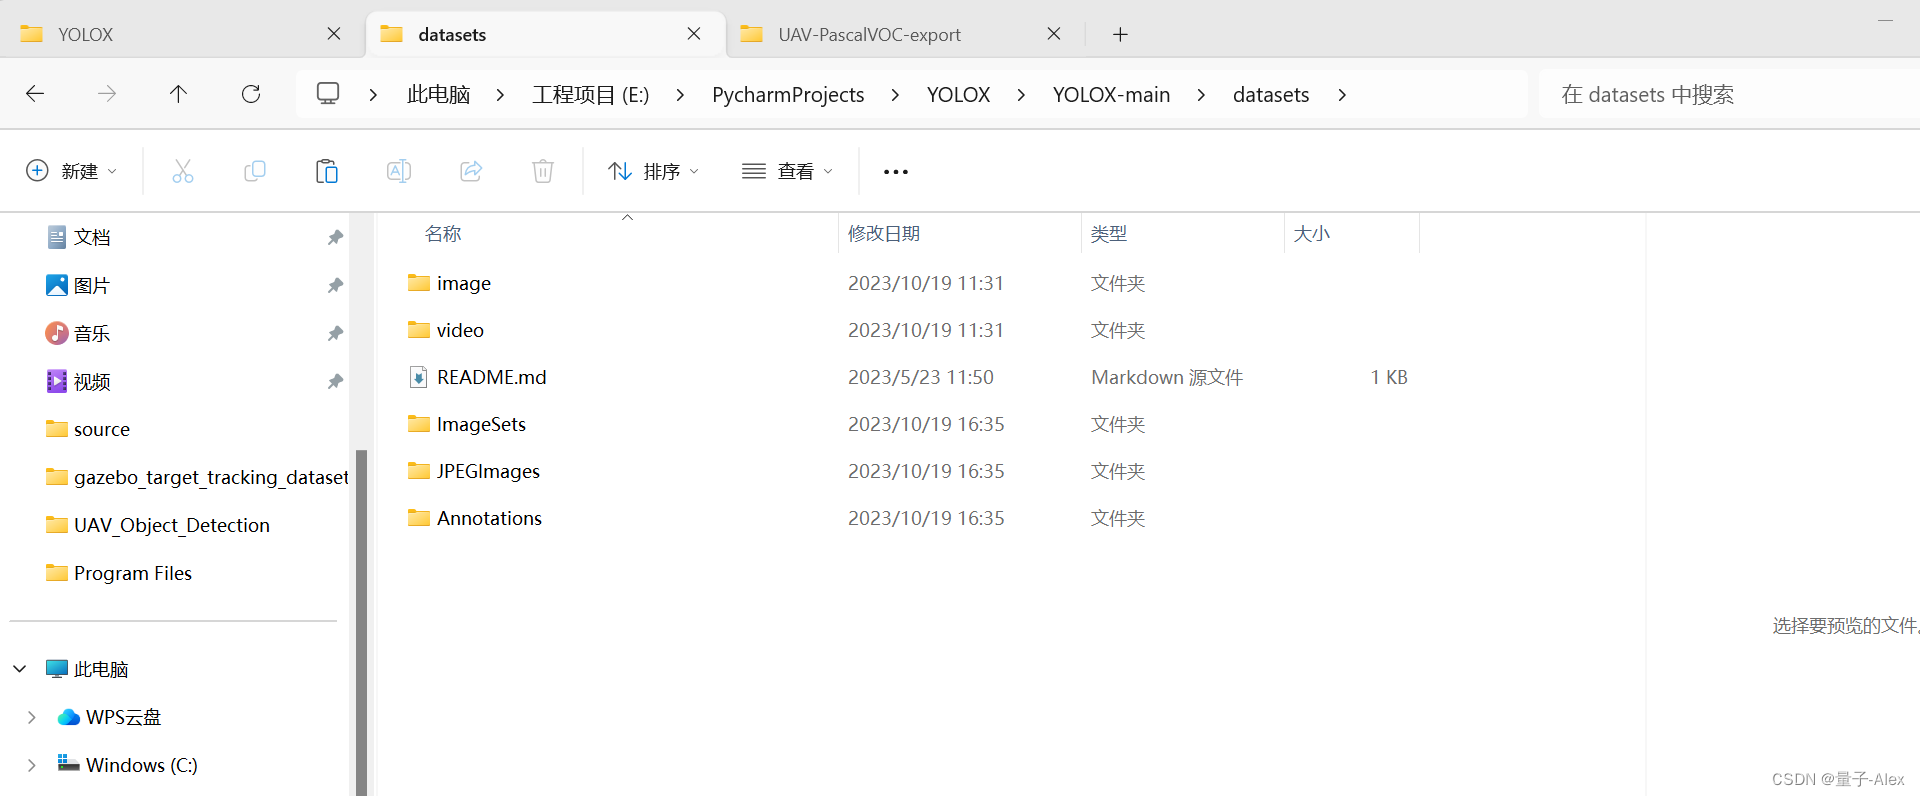Close the YOLOX tab
1920x796 pixels.
(334, 34)
